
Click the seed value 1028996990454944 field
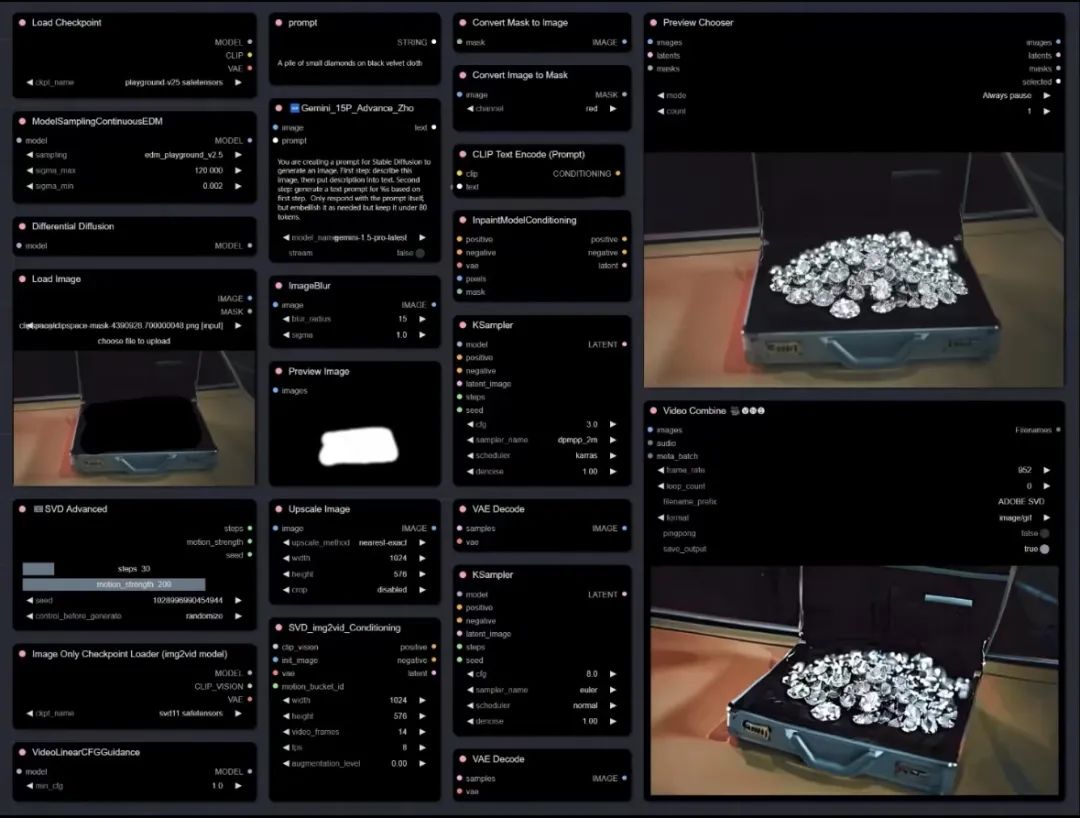(134, 600)
